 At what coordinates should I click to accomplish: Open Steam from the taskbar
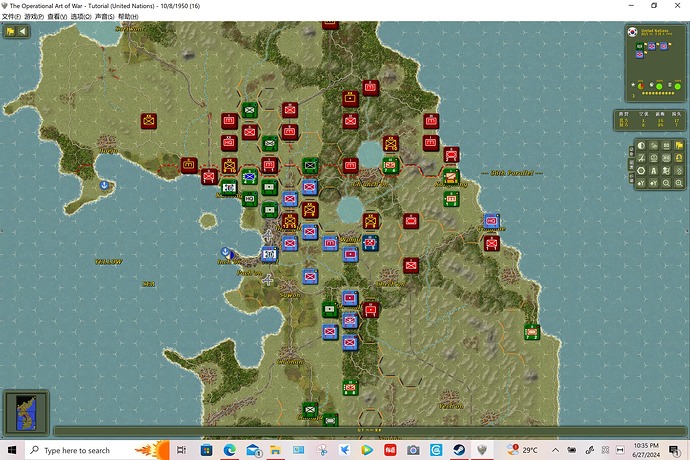(x=459, y=450)
